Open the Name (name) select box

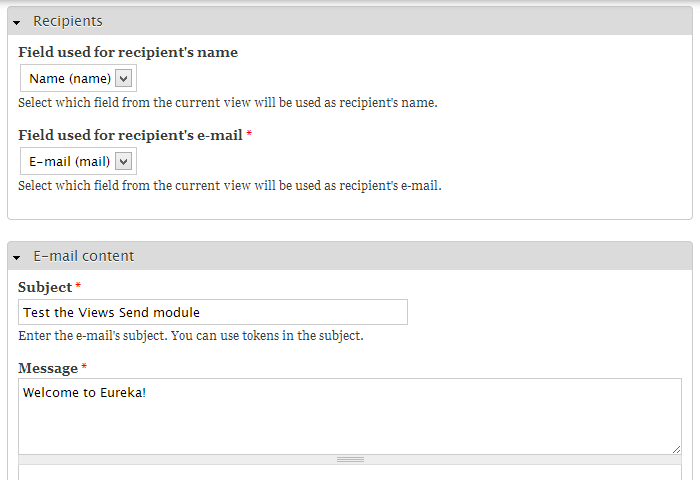[x=69, y=78]
